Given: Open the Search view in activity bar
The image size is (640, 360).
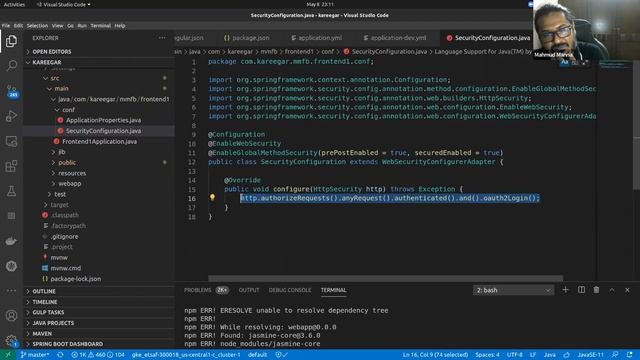Looking at the screenshot, I should [11, 66].
